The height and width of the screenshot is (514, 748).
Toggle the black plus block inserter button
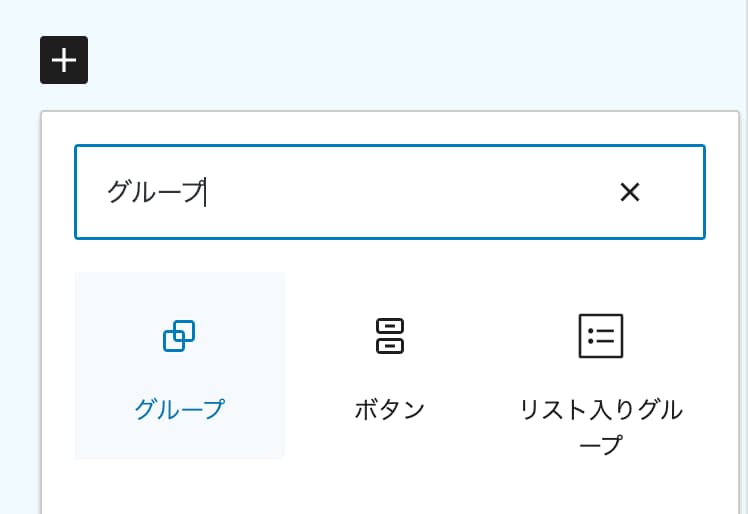point(64,60)
